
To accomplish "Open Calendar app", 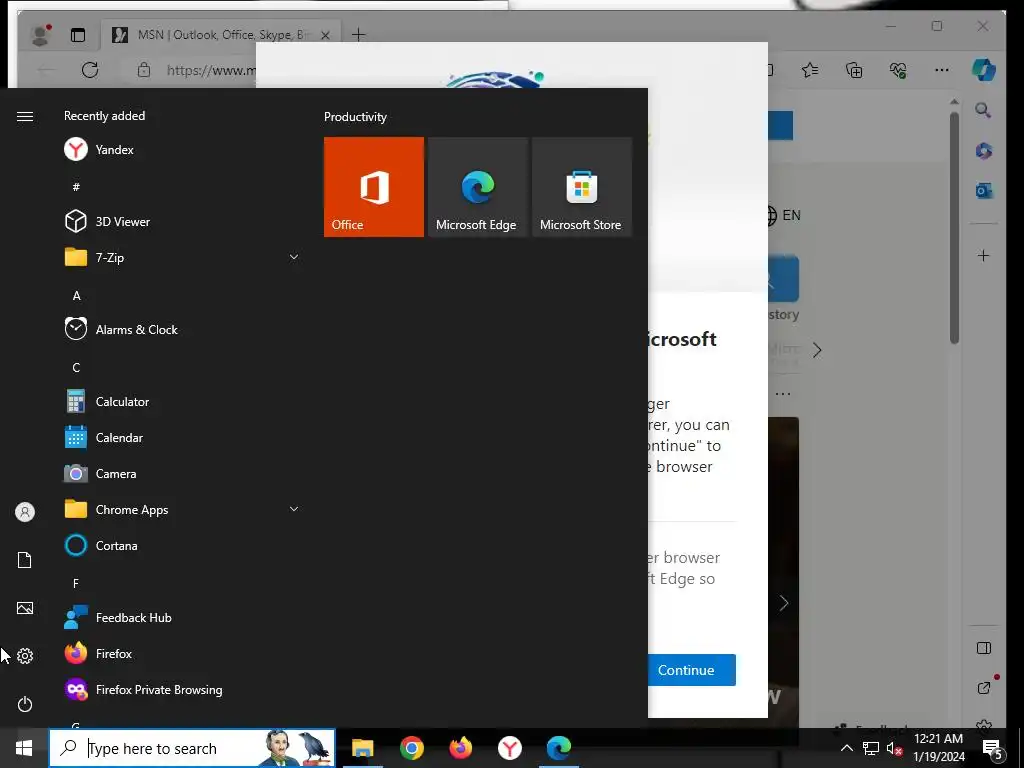I will pos(181,438).
